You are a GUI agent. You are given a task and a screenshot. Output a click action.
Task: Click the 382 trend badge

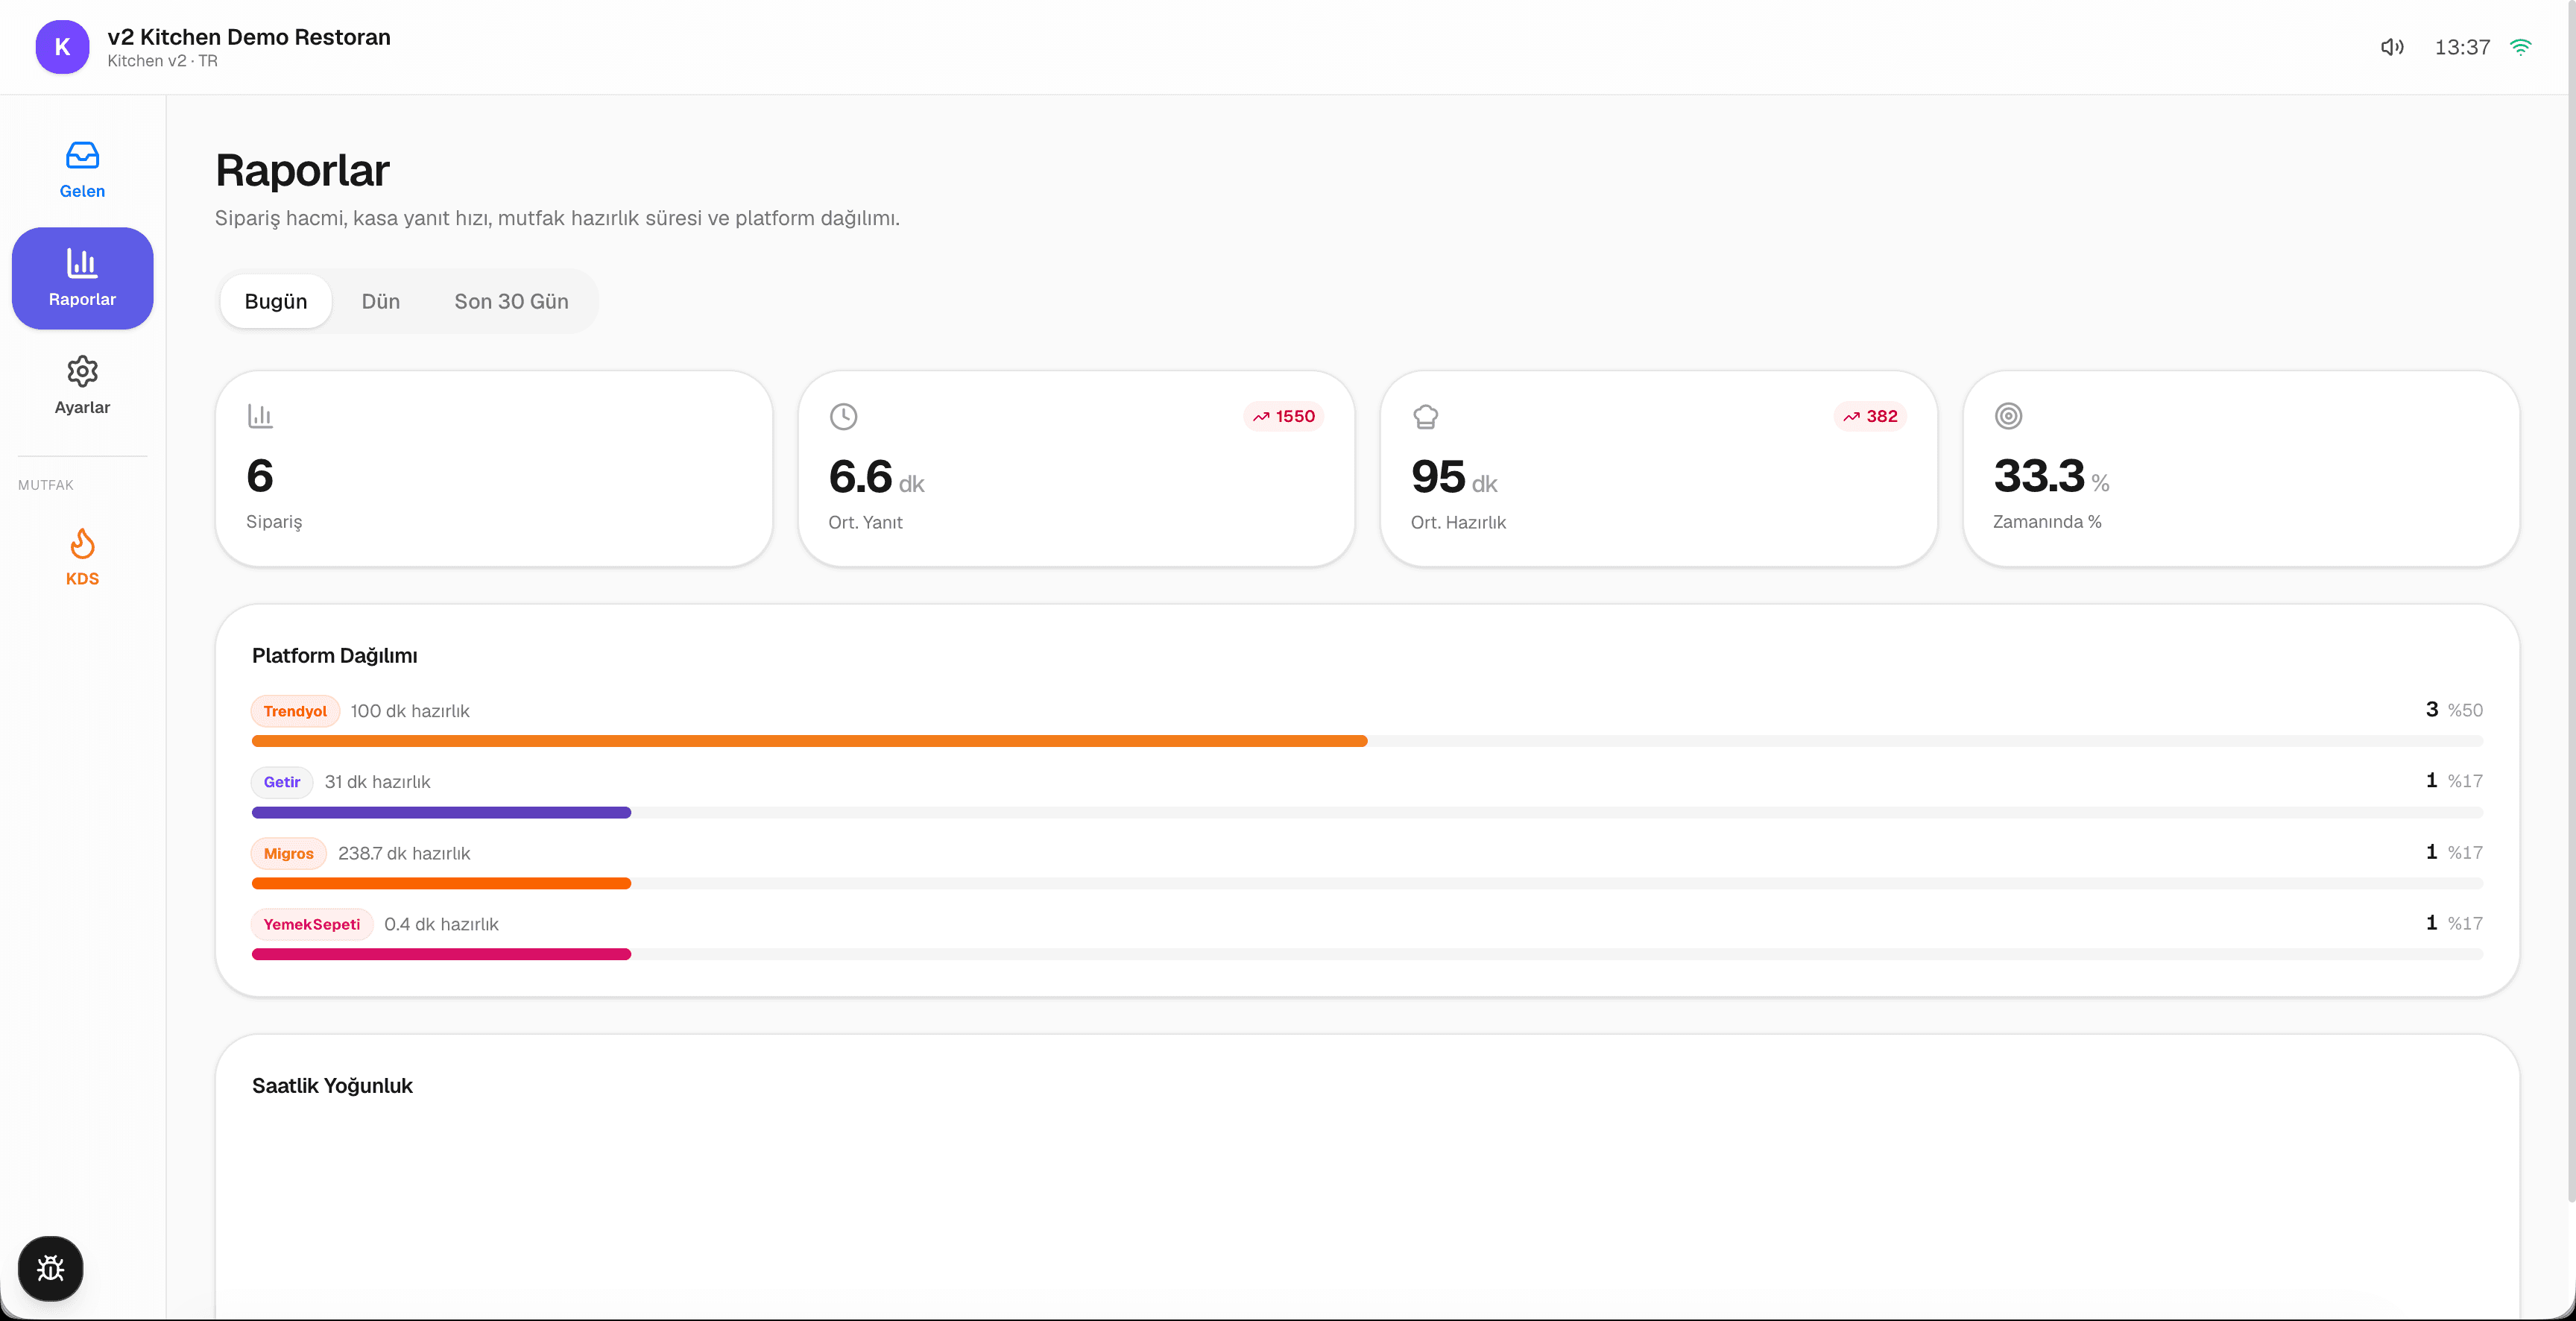click(1871, 416)
